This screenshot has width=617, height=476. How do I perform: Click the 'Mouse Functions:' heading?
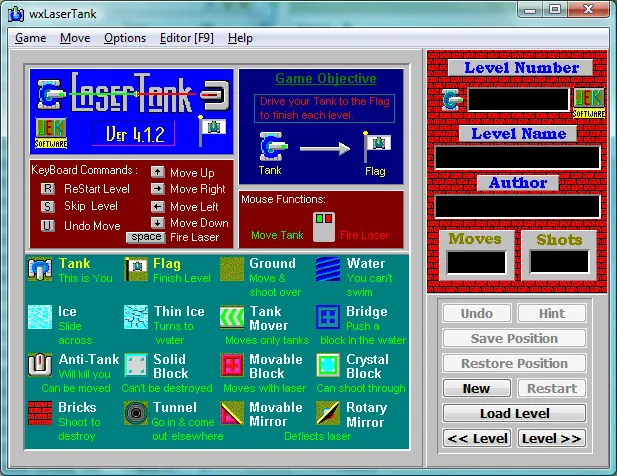[283, 199]
